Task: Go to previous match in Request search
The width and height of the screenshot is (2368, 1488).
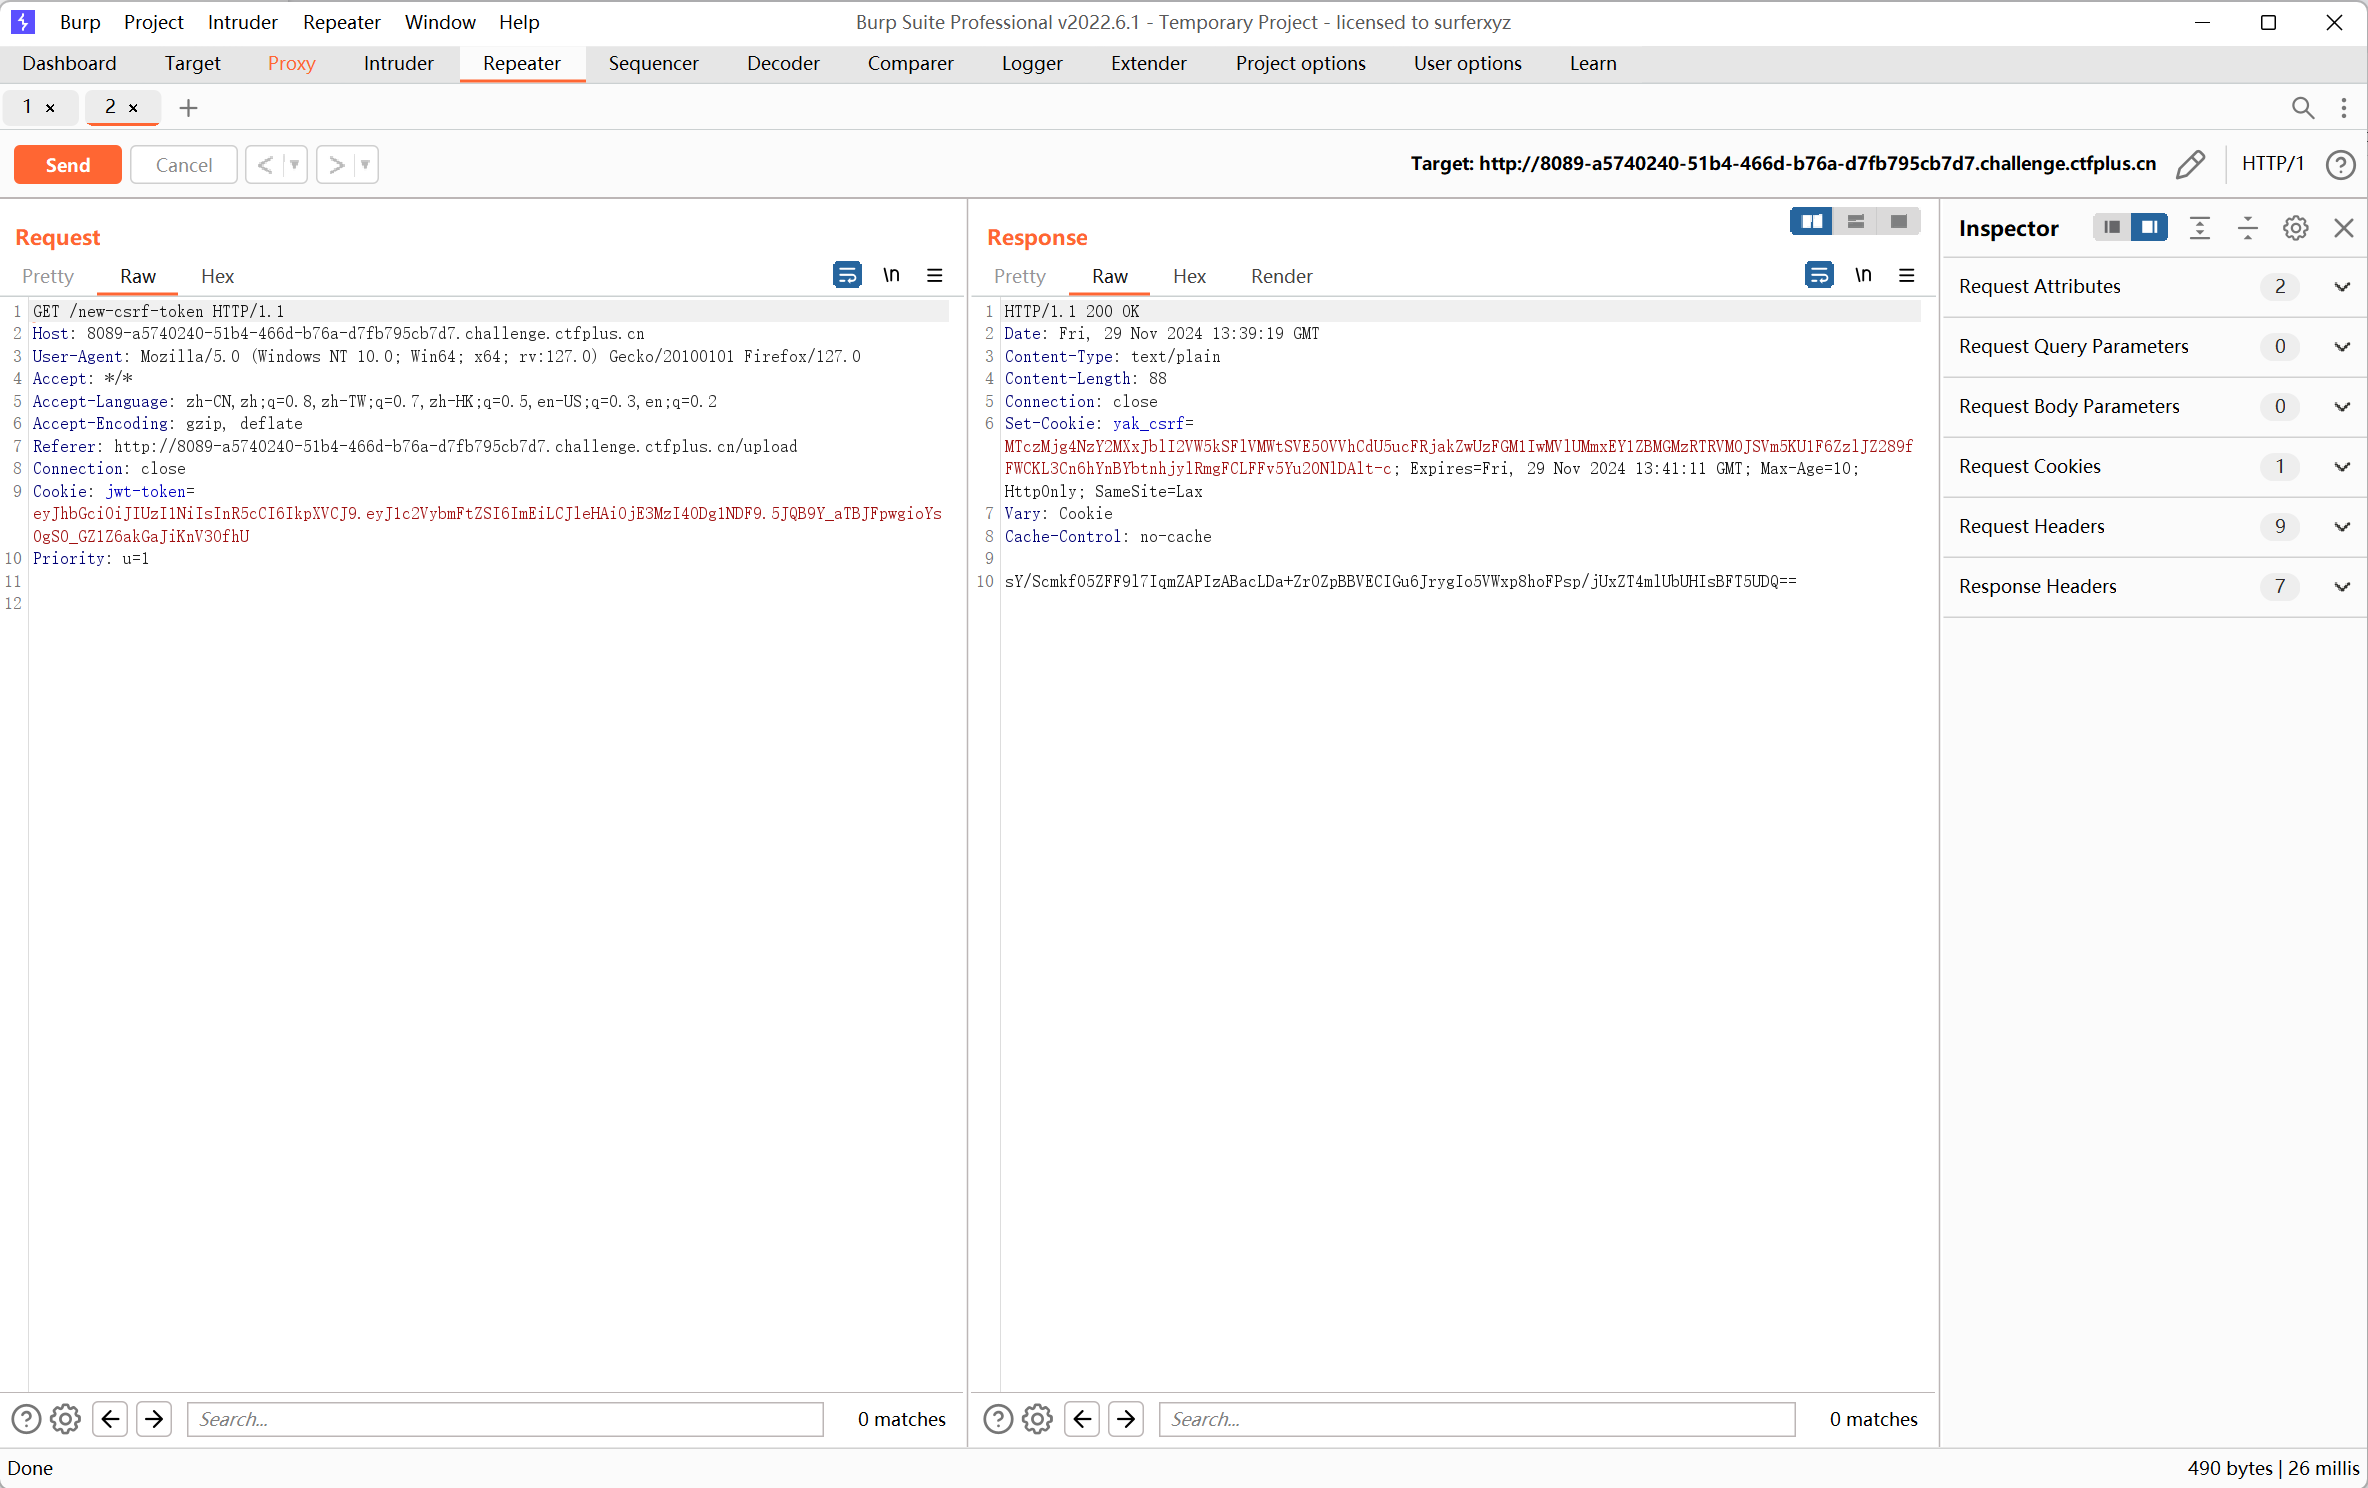Action: [110, 1419]
